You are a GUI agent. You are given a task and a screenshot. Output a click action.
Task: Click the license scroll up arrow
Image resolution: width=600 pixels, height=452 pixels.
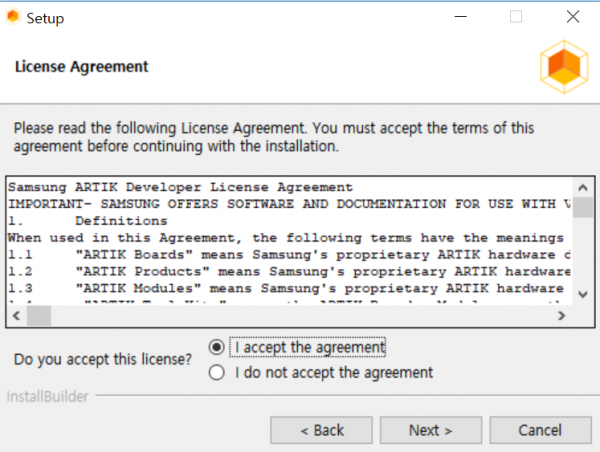coord(583,188)
